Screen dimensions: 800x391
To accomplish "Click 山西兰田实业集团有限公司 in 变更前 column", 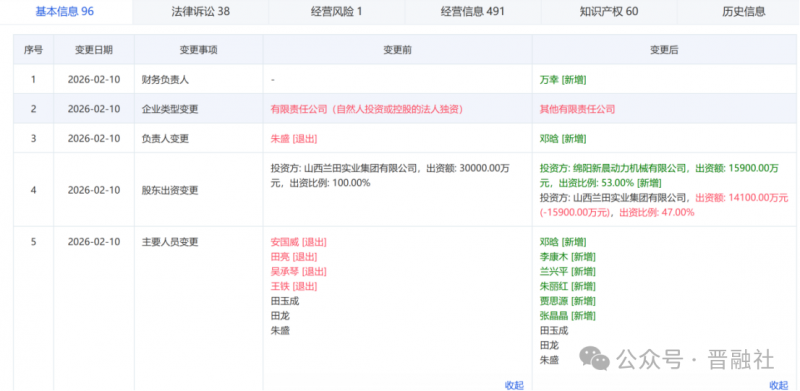I will point(361,168).
